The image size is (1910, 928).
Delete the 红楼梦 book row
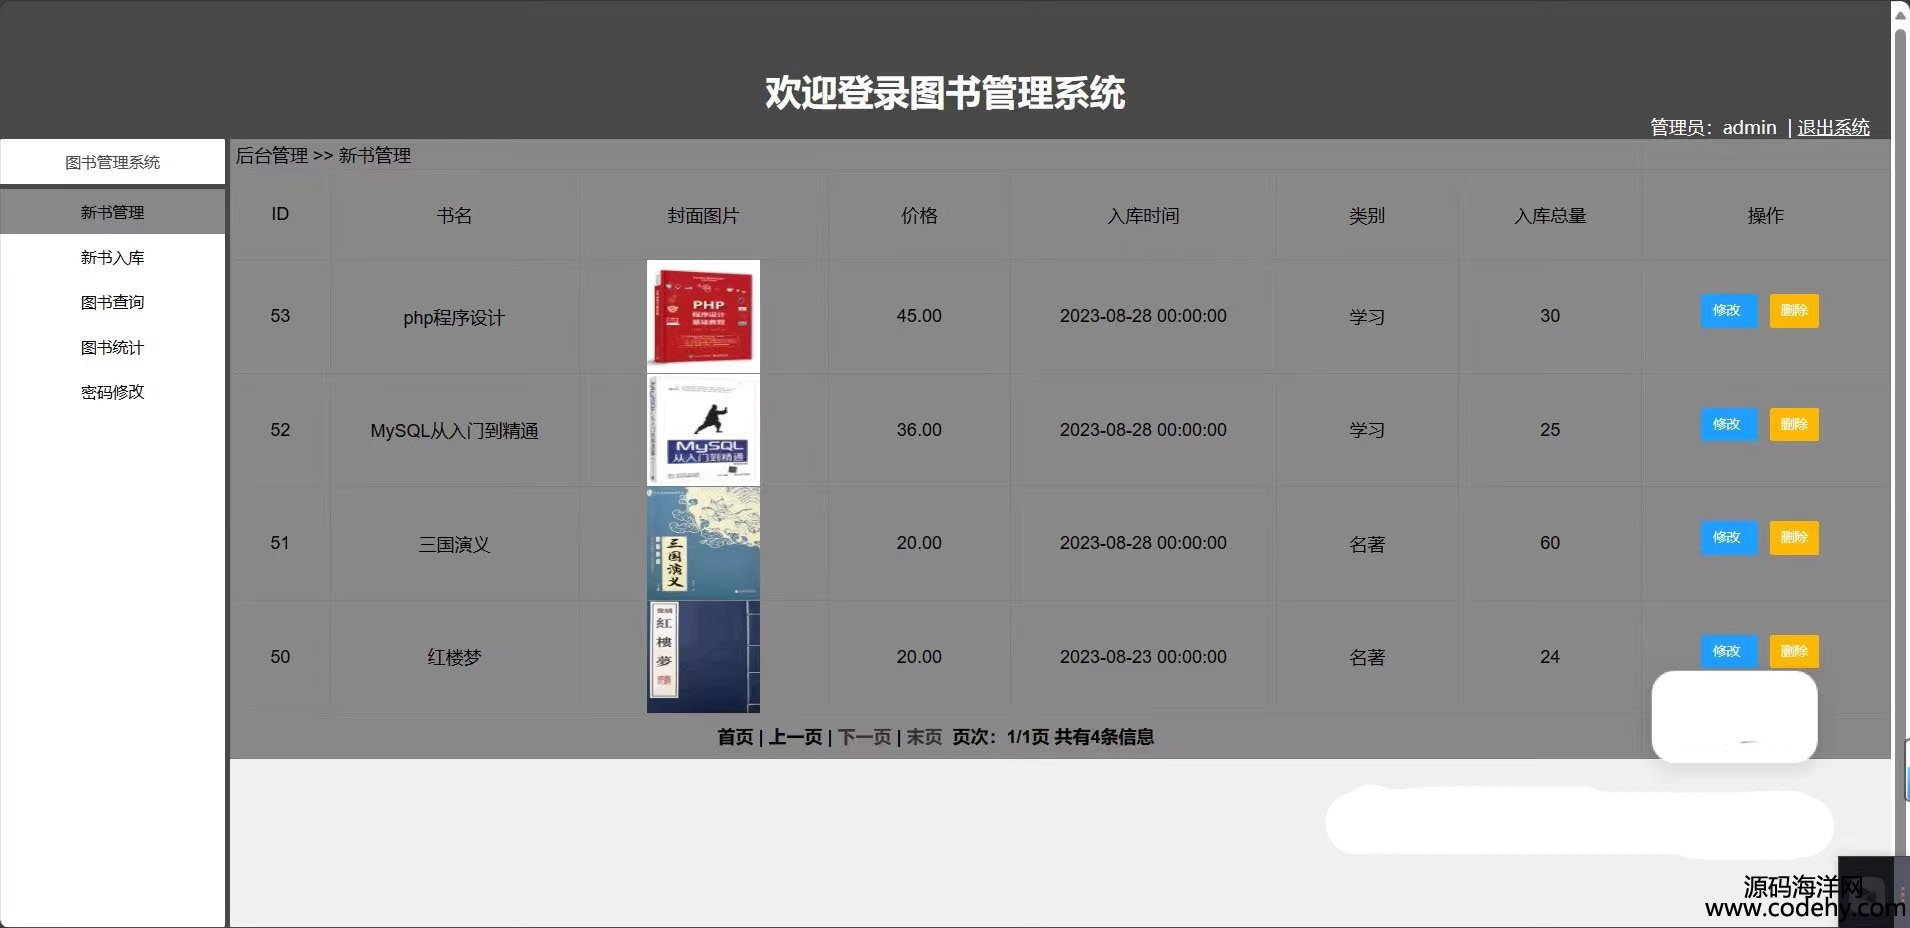pyautogui.click(x=1794, y=651)
